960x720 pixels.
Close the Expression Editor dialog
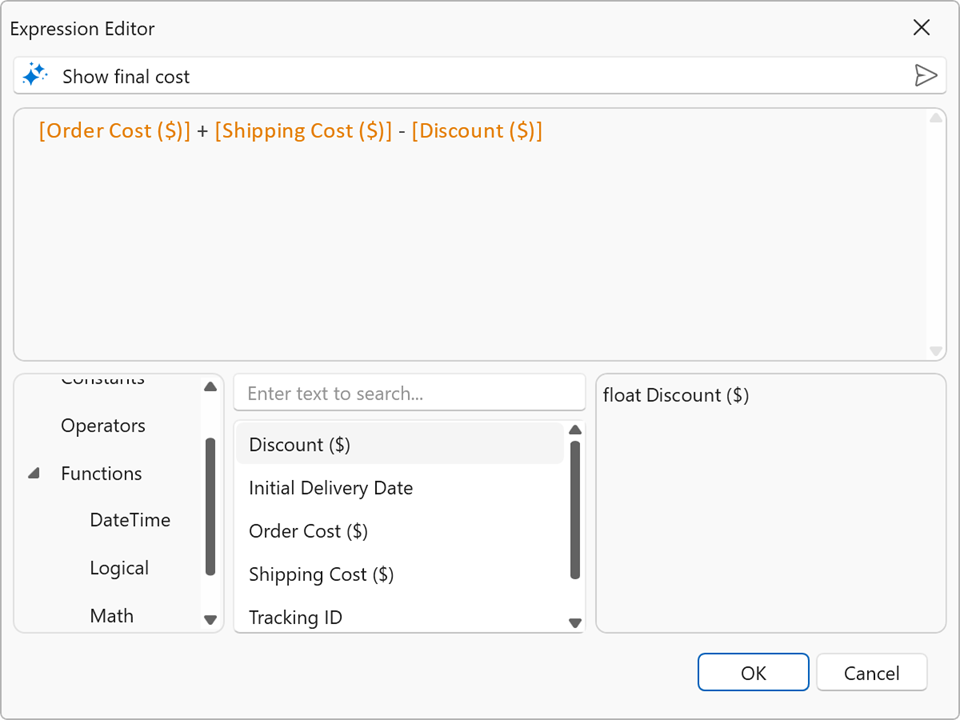point(921,28)
